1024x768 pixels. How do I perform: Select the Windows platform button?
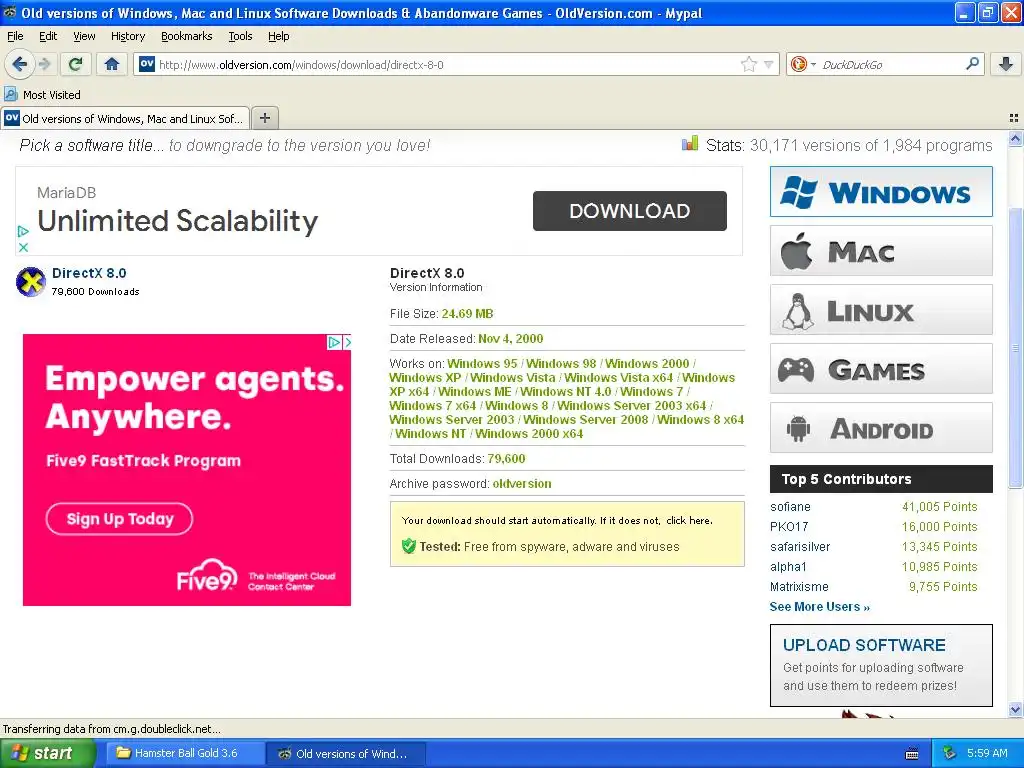point(881,191)
